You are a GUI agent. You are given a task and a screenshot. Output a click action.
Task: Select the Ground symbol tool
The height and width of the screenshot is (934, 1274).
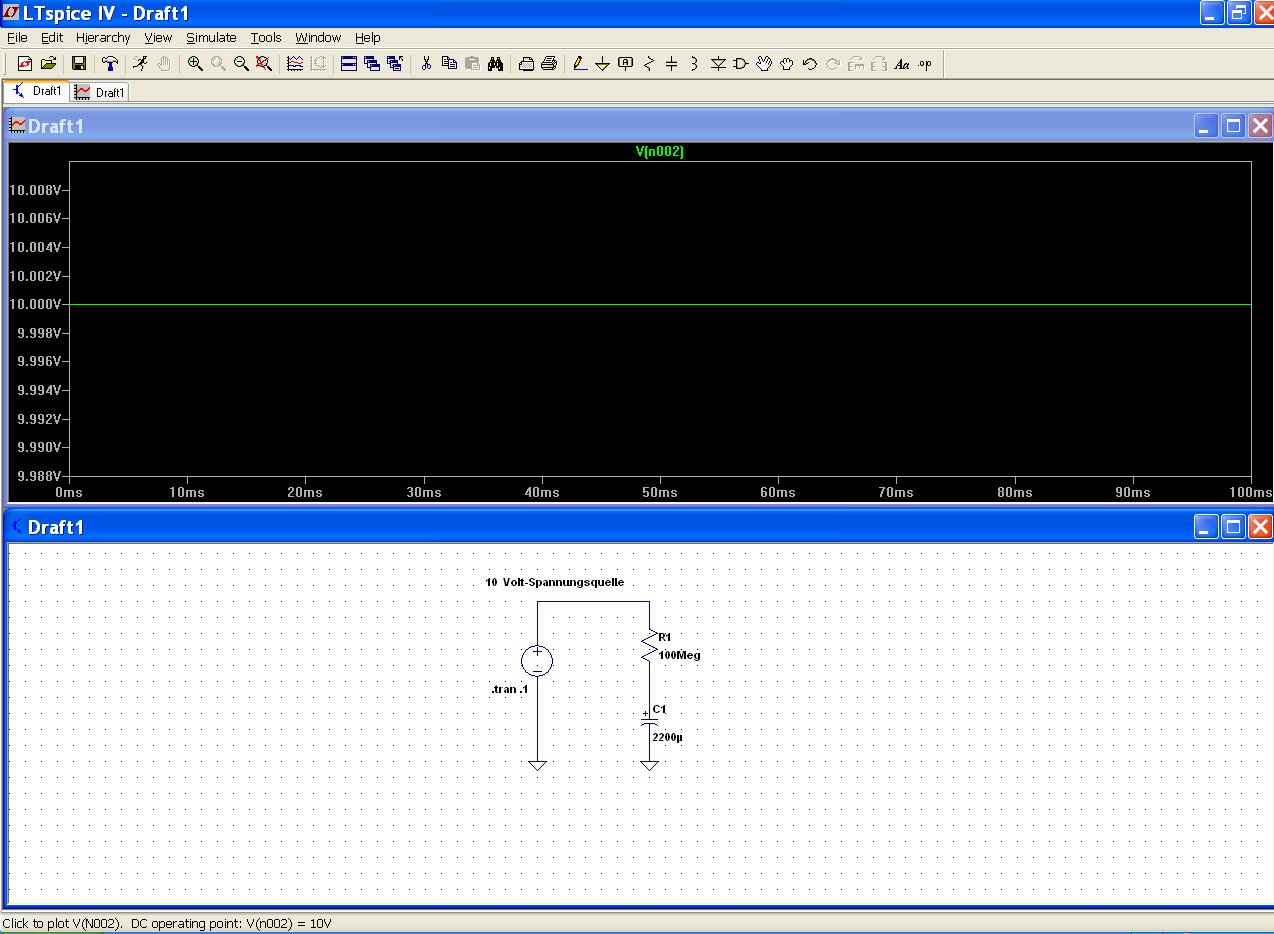602,64
